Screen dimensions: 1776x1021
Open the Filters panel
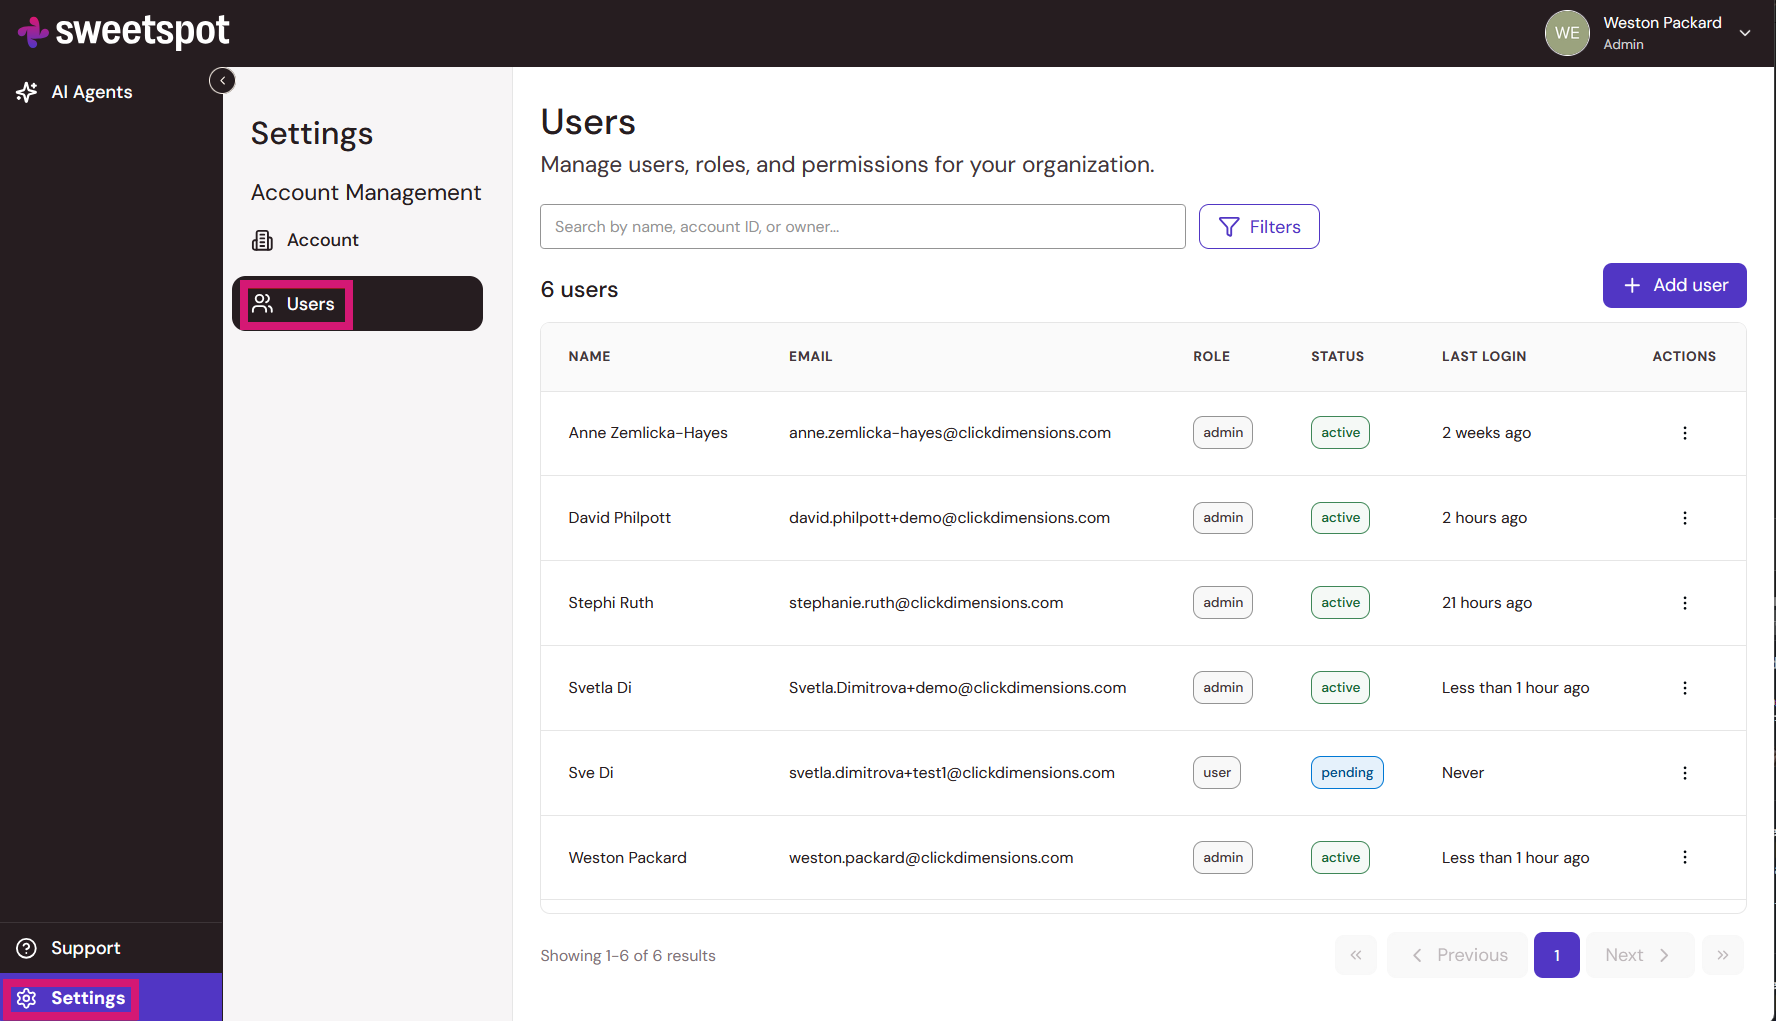click(x=1259, y=227)
